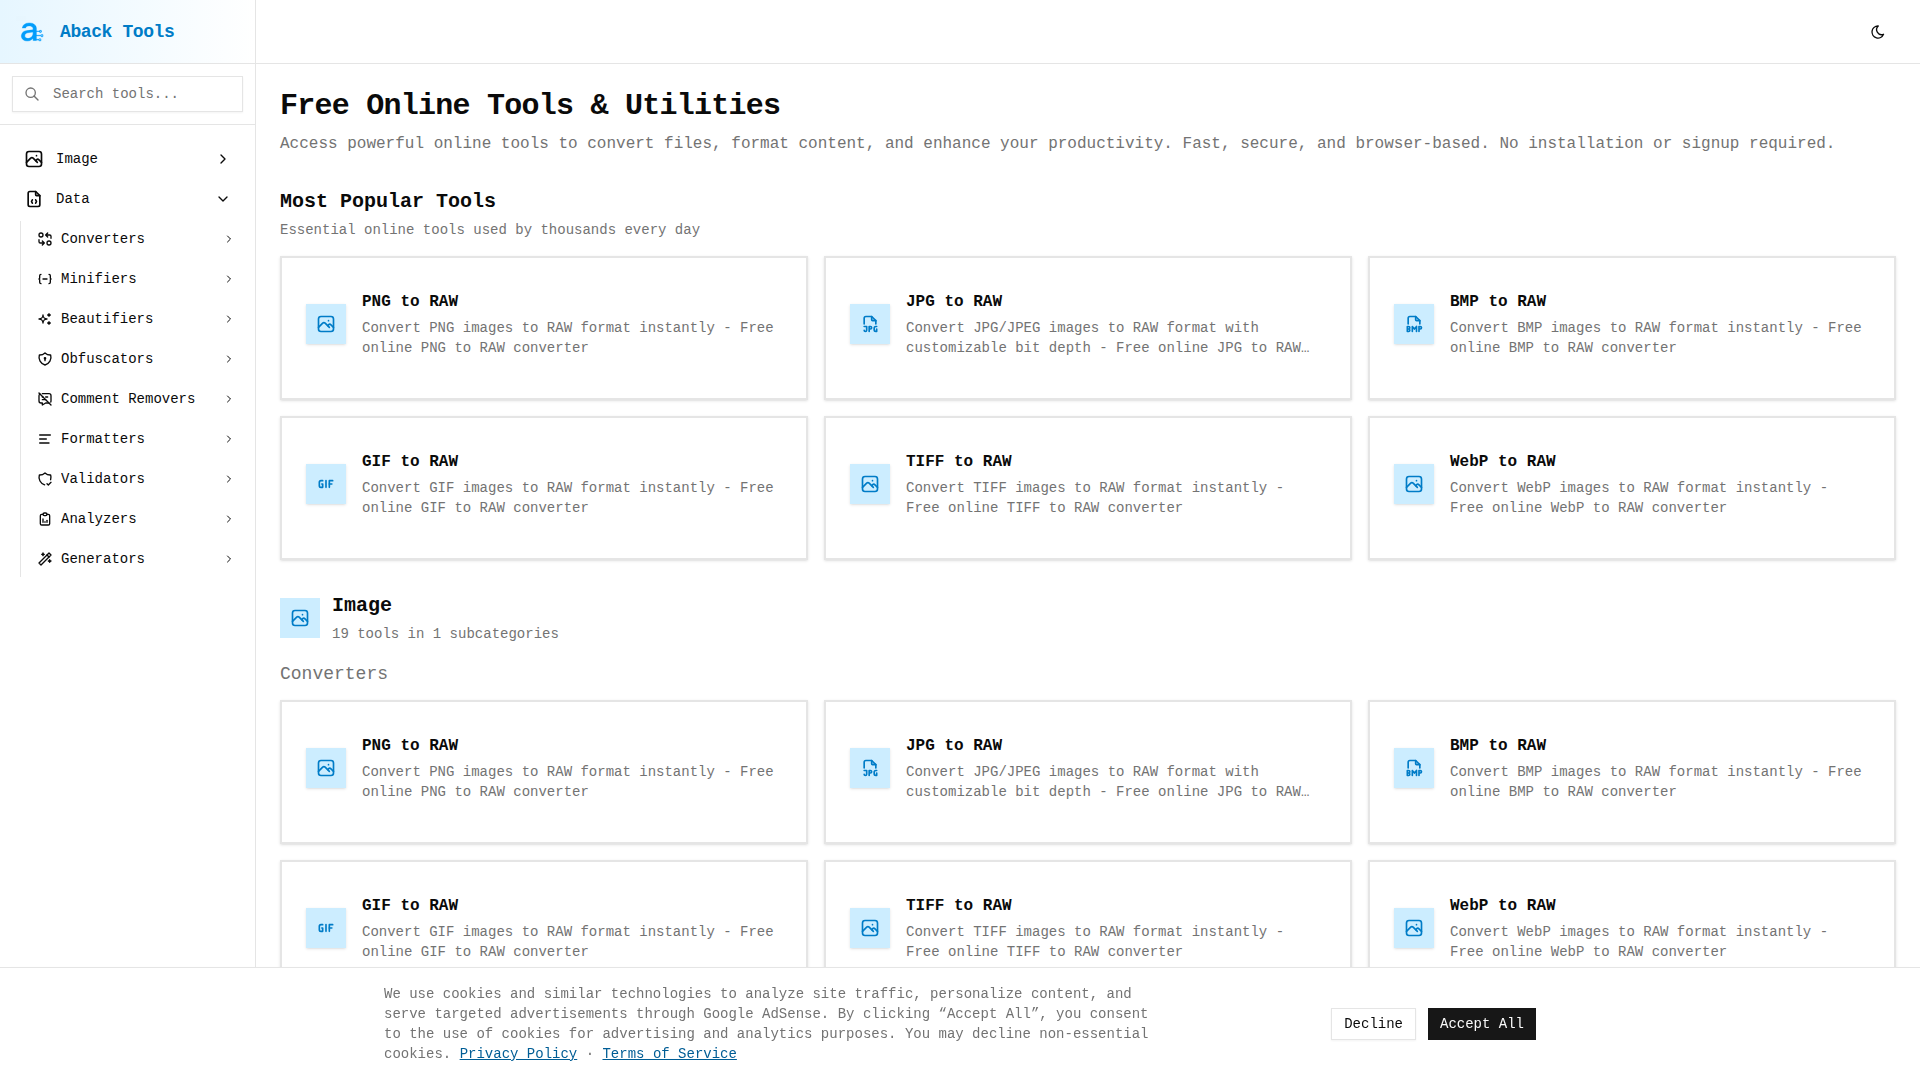1920x1080 pixels.
Task: Click the Comment Removers sidebar icon
Action: coord(45,399)
